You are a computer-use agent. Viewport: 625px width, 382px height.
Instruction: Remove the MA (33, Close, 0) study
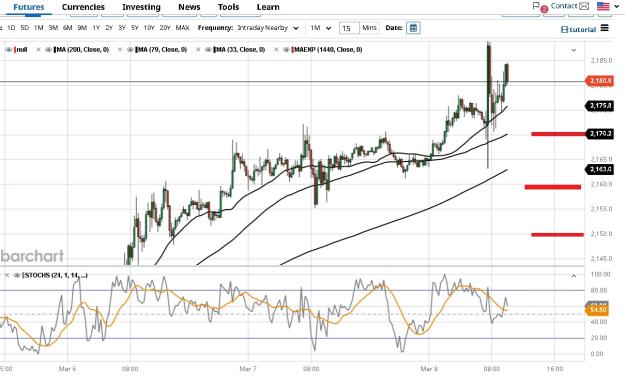[198, 50]
